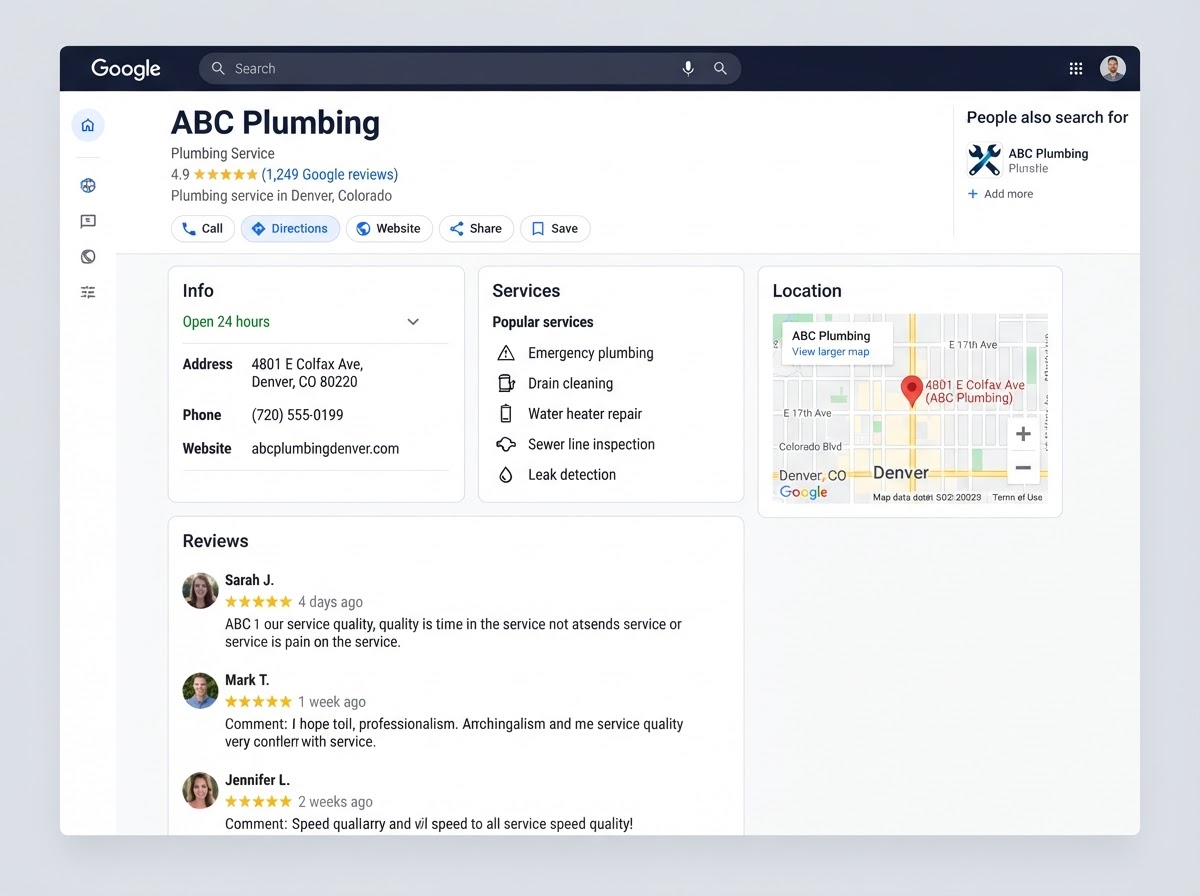Zoom out the map with minus button

tap(1023, 468)
